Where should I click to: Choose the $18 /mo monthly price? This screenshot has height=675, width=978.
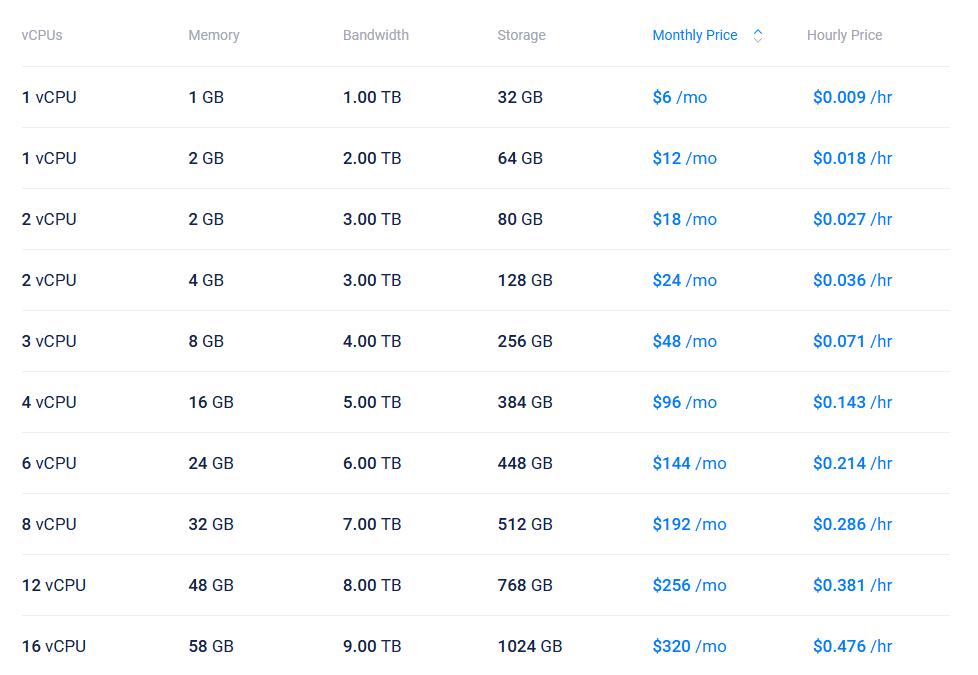point(685,219)
